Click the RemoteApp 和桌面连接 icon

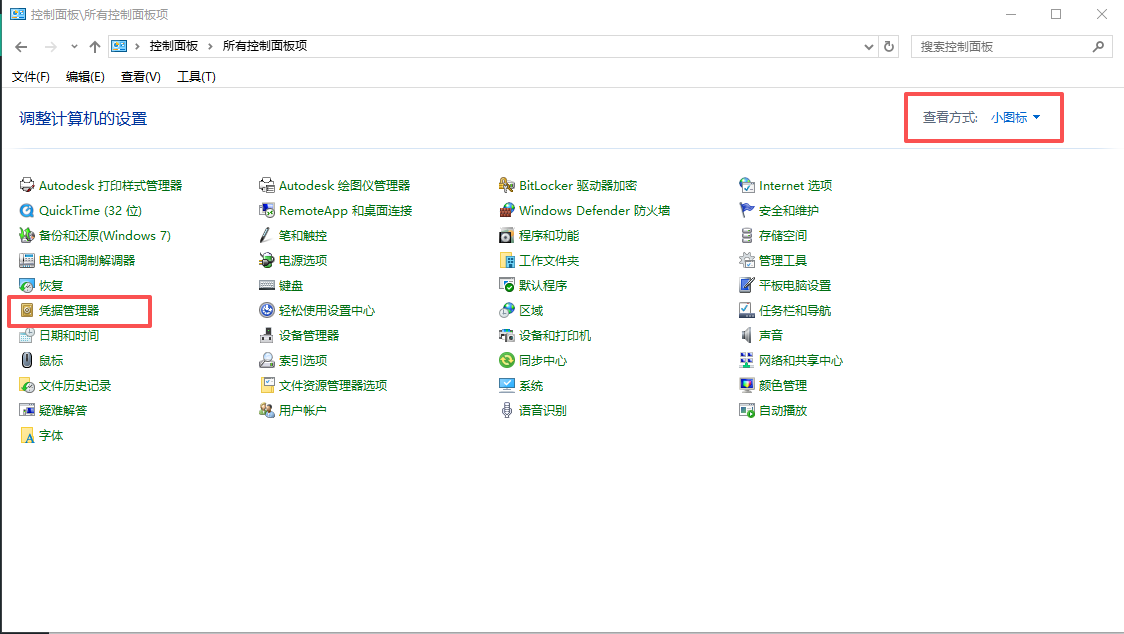pos(267,210)
